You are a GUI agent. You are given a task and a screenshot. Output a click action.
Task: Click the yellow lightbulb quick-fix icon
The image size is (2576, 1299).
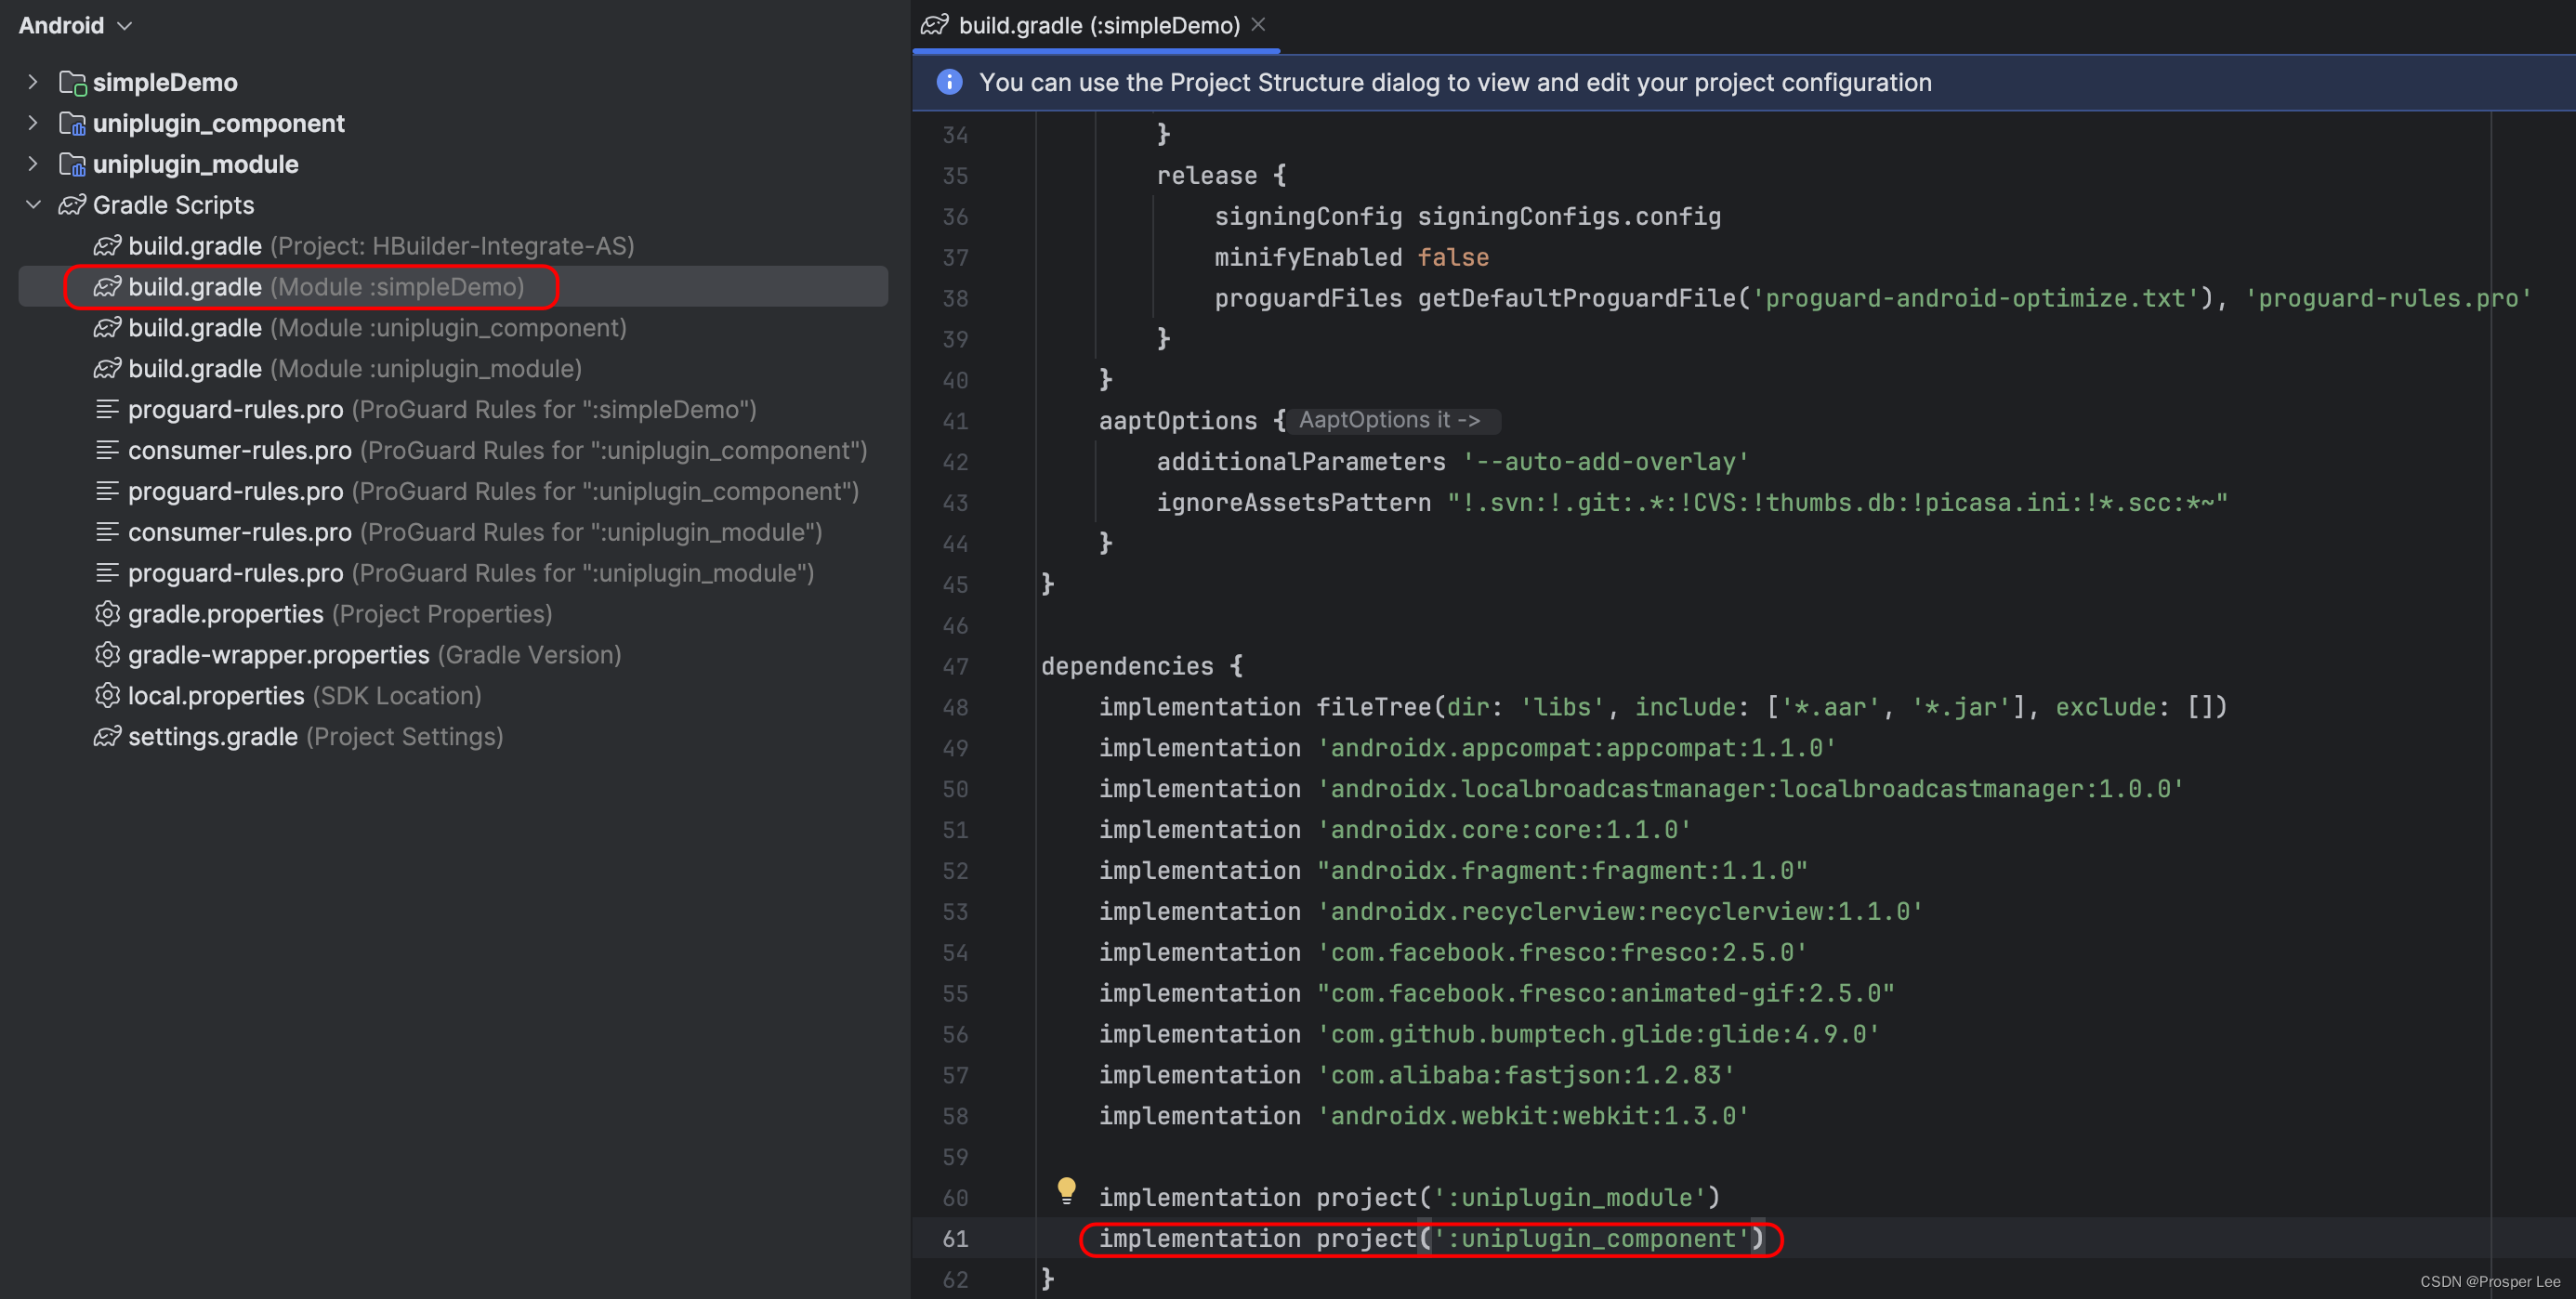pyautogui.click(x=1066, y=1189)
